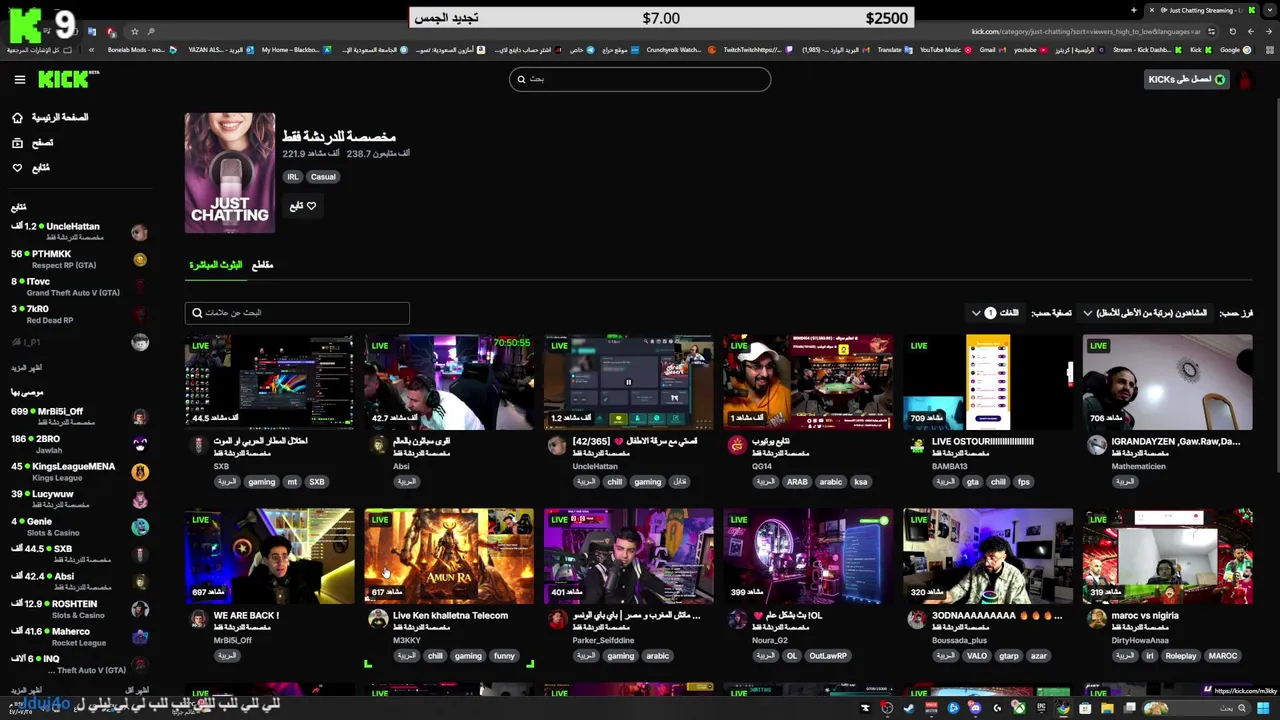Open the AMUN RA stream thumbnail

449,556
